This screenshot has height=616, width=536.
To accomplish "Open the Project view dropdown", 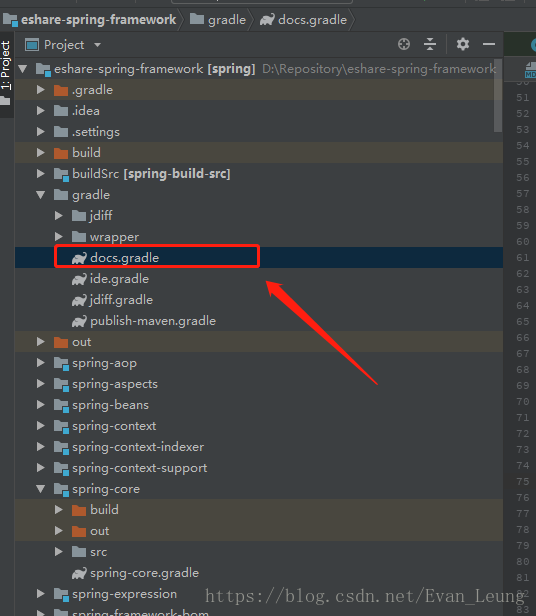I will pos(97,45).
